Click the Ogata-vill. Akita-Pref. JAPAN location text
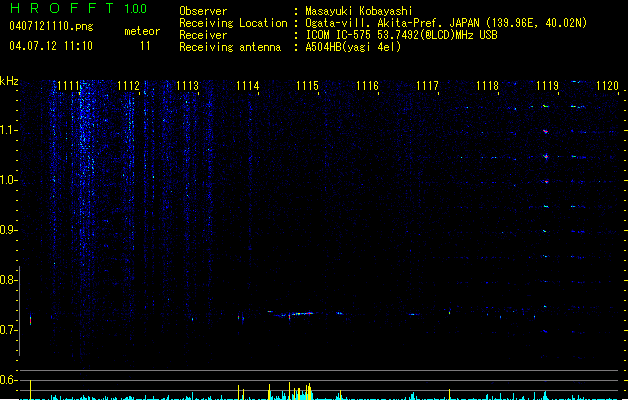The height and width of the screenshot is (400, 629). point(446,23)
